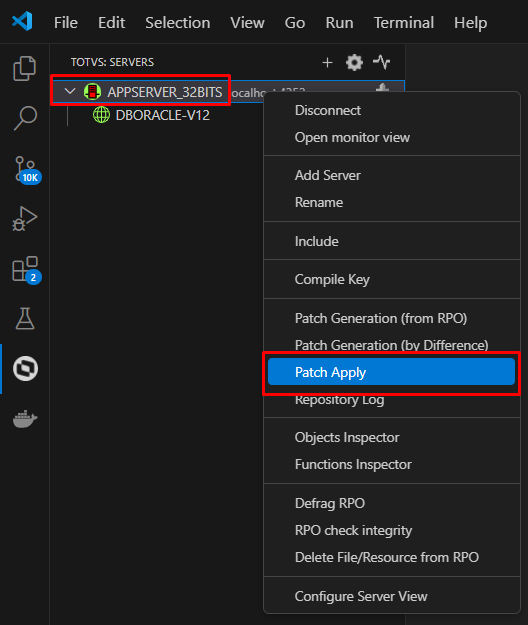Open the Run menu
This screenshot has width=528, height=625.
tap(340, 23)
